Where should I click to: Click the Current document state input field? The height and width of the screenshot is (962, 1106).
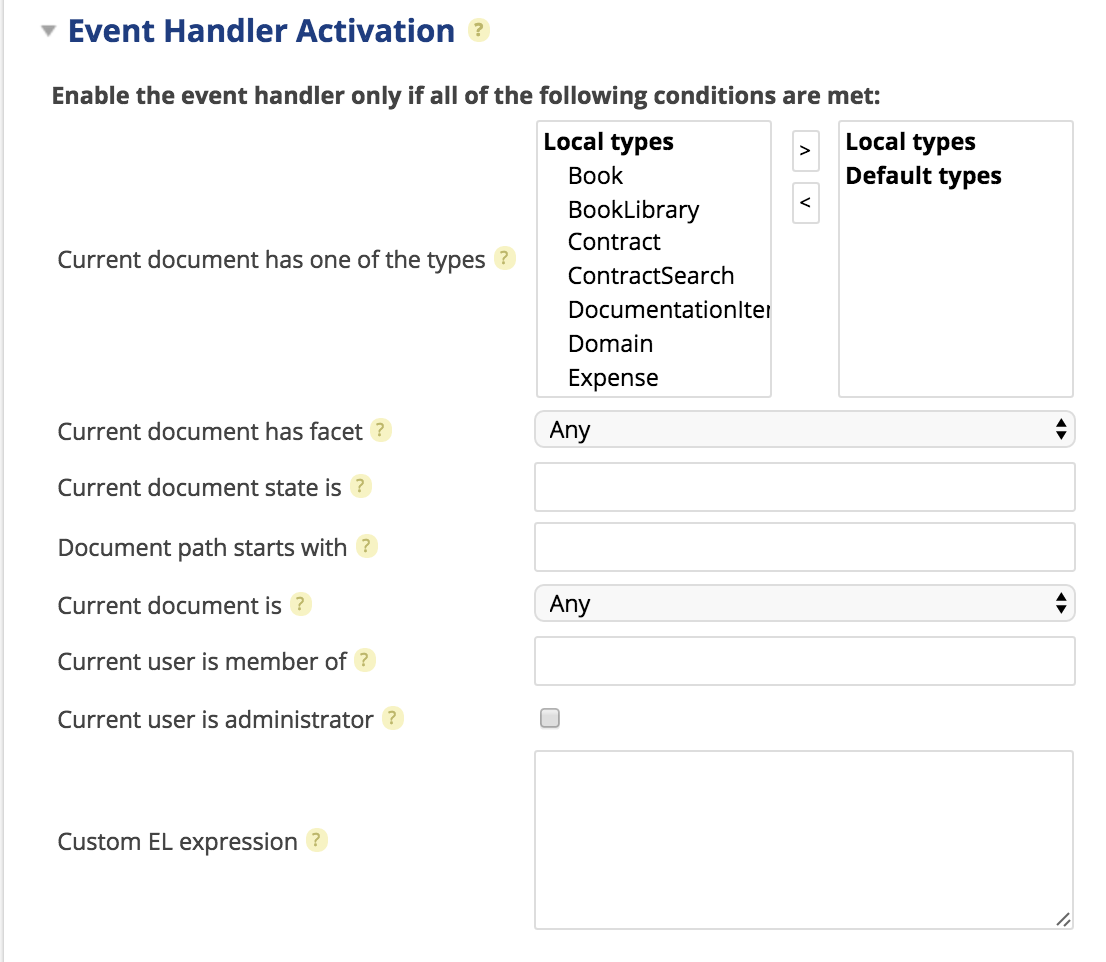pyautogui.click(x=804, y=487)
